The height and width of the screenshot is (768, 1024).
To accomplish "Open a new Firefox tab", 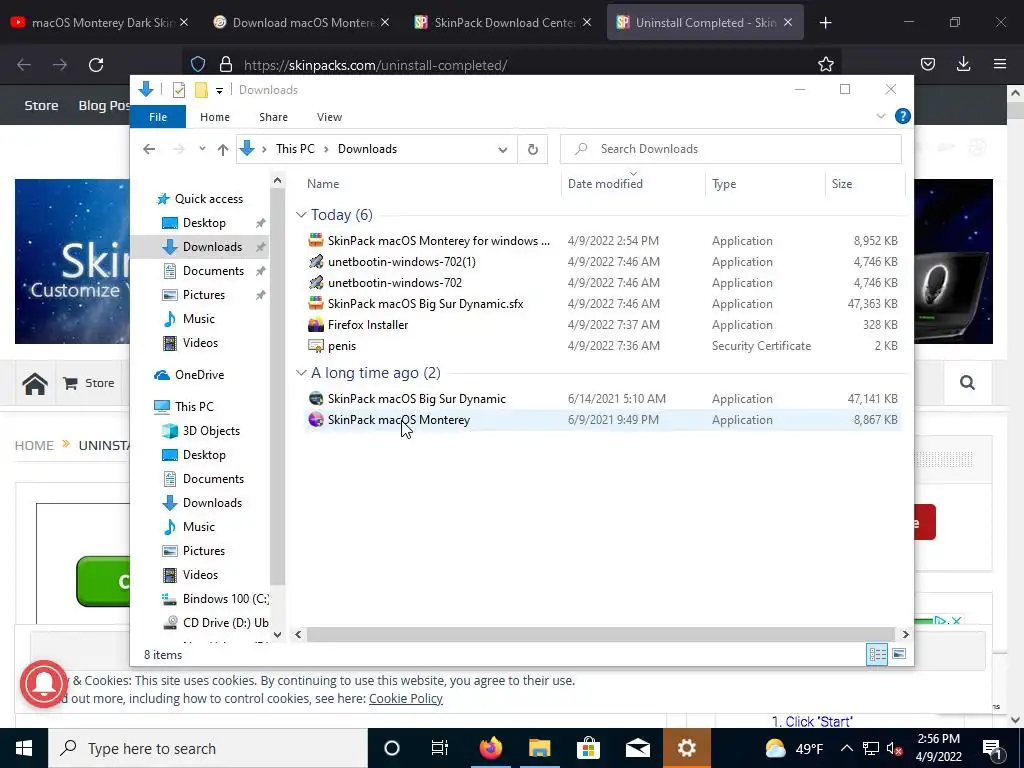I will [825, 23].
